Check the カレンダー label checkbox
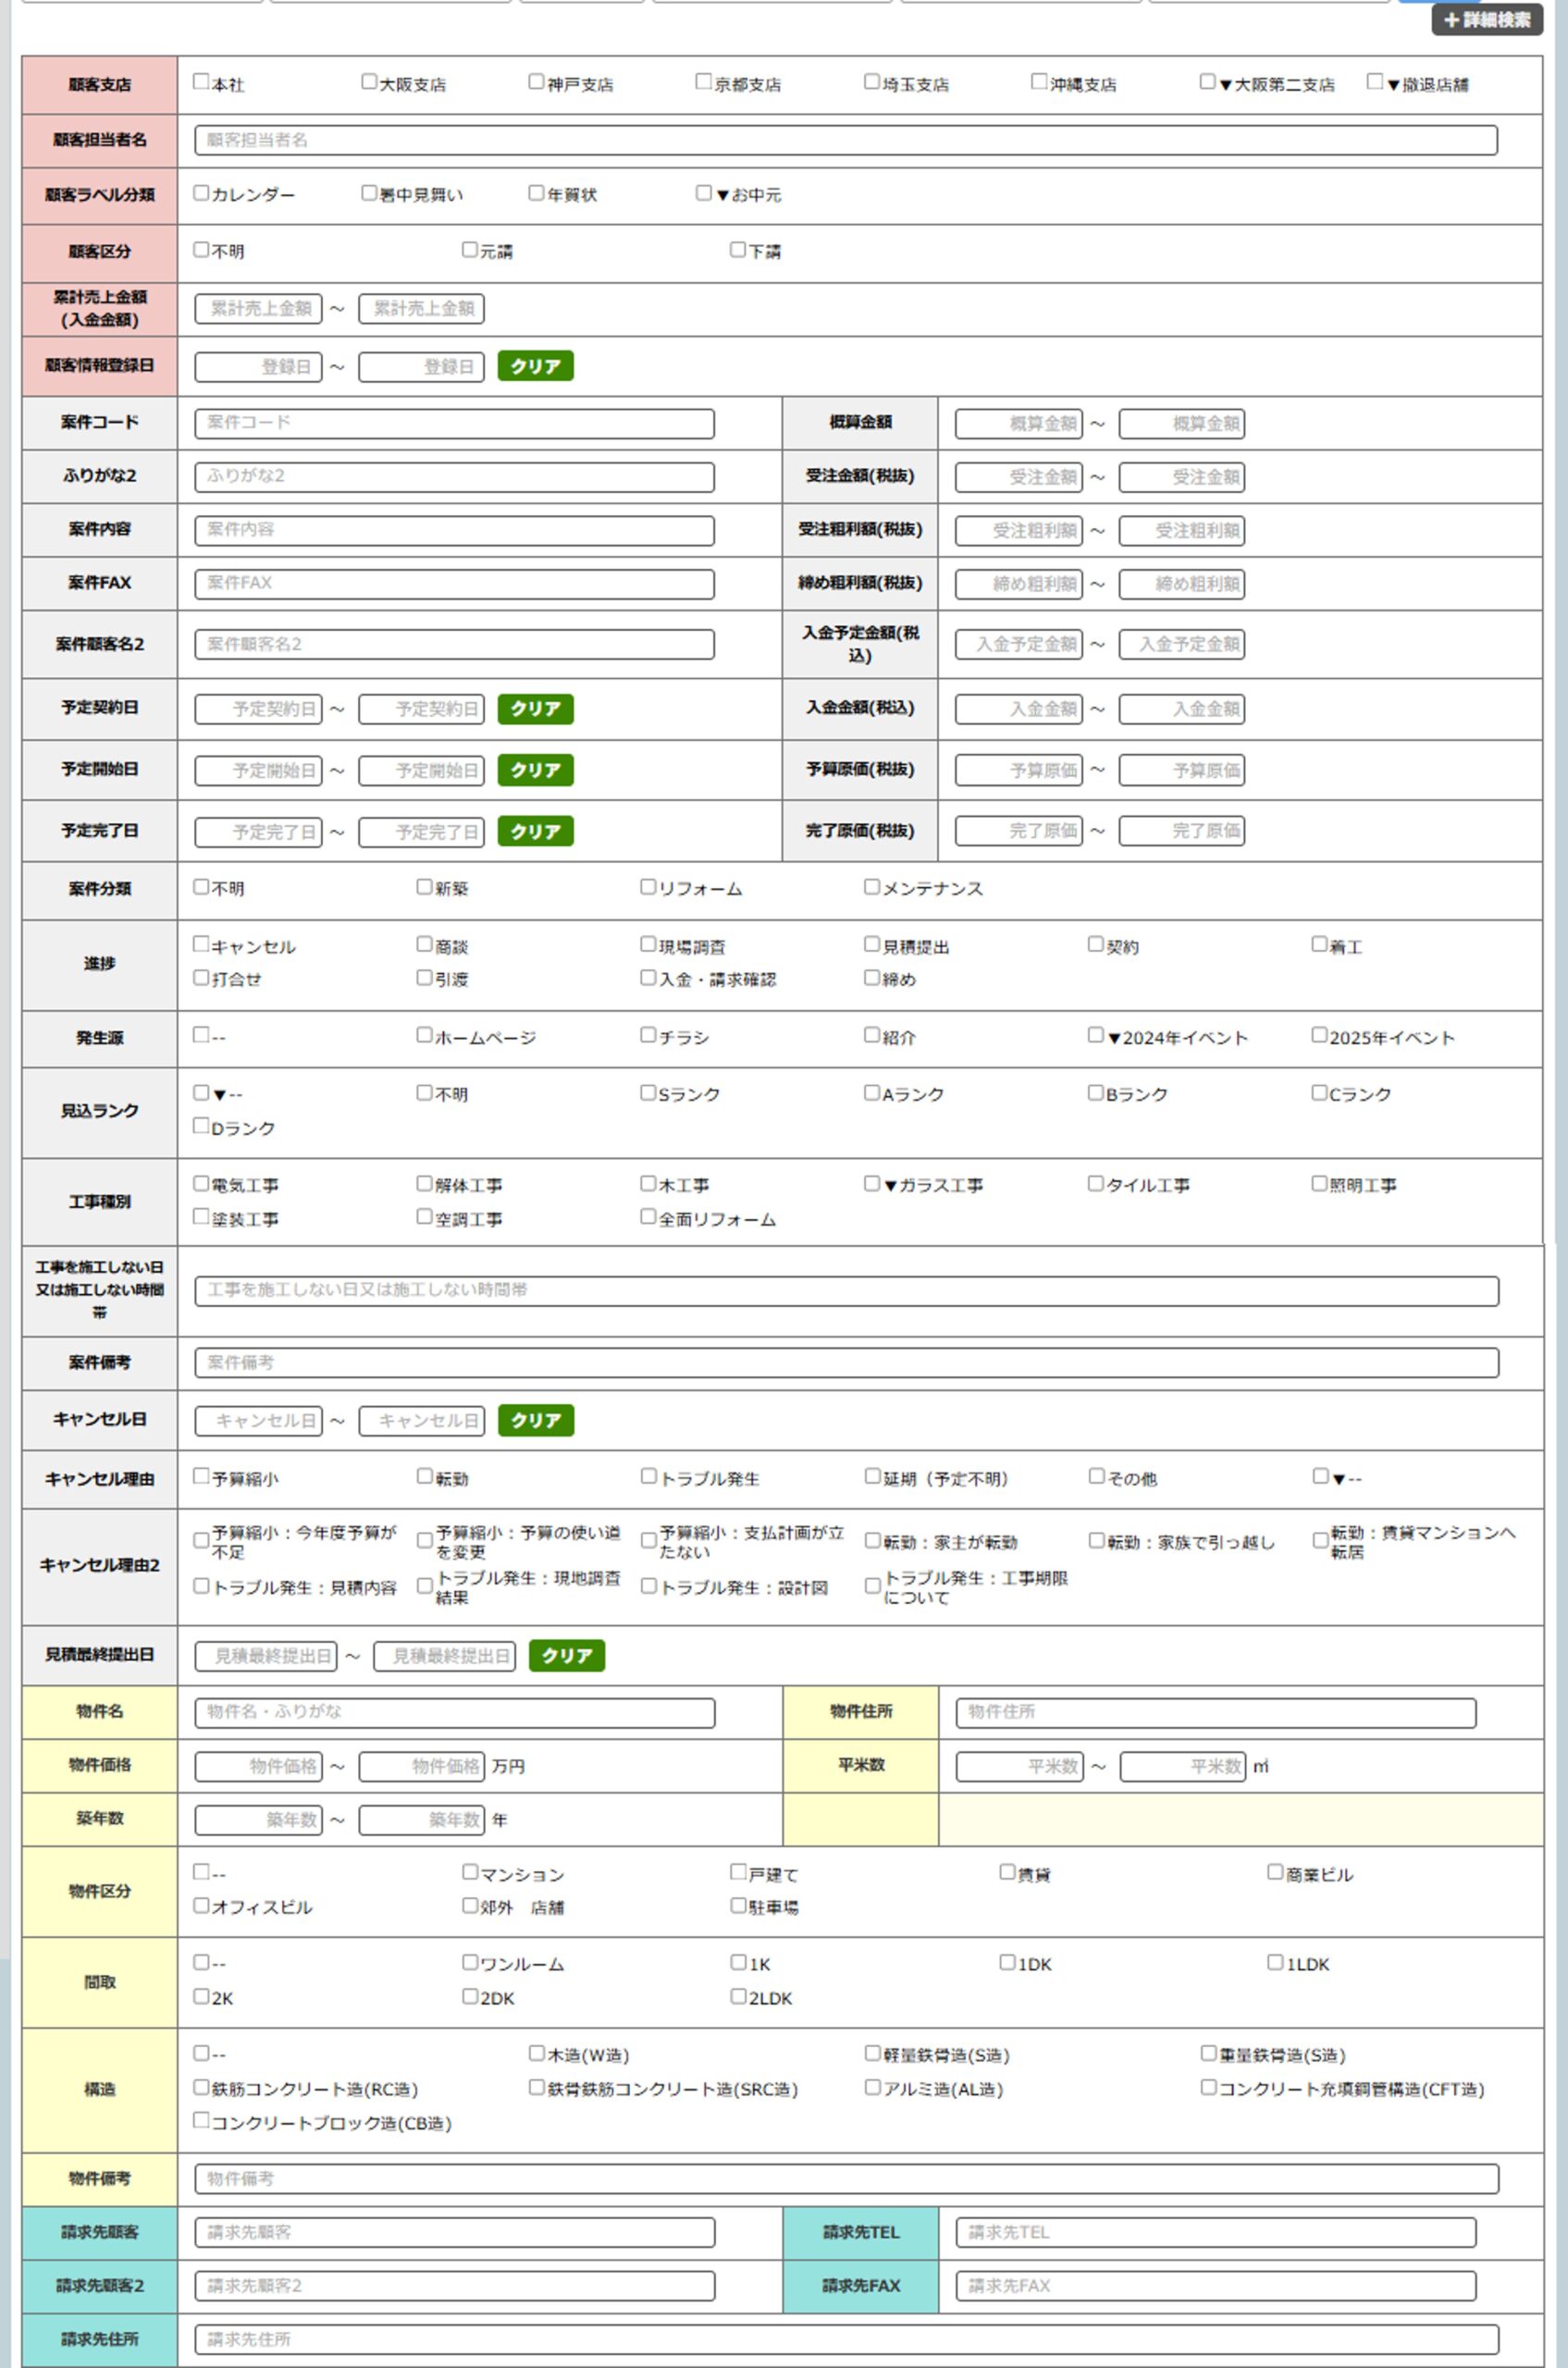1568x2368 pixels. (201, 193)
